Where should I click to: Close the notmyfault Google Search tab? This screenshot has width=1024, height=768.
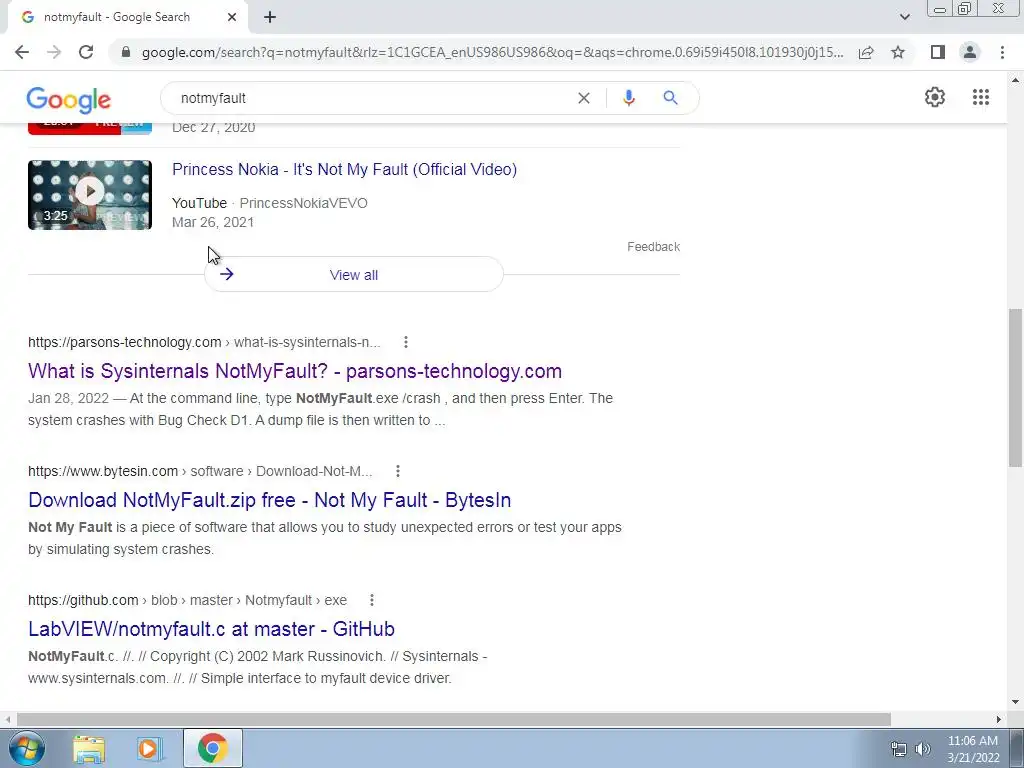click(x=232, y=17)
